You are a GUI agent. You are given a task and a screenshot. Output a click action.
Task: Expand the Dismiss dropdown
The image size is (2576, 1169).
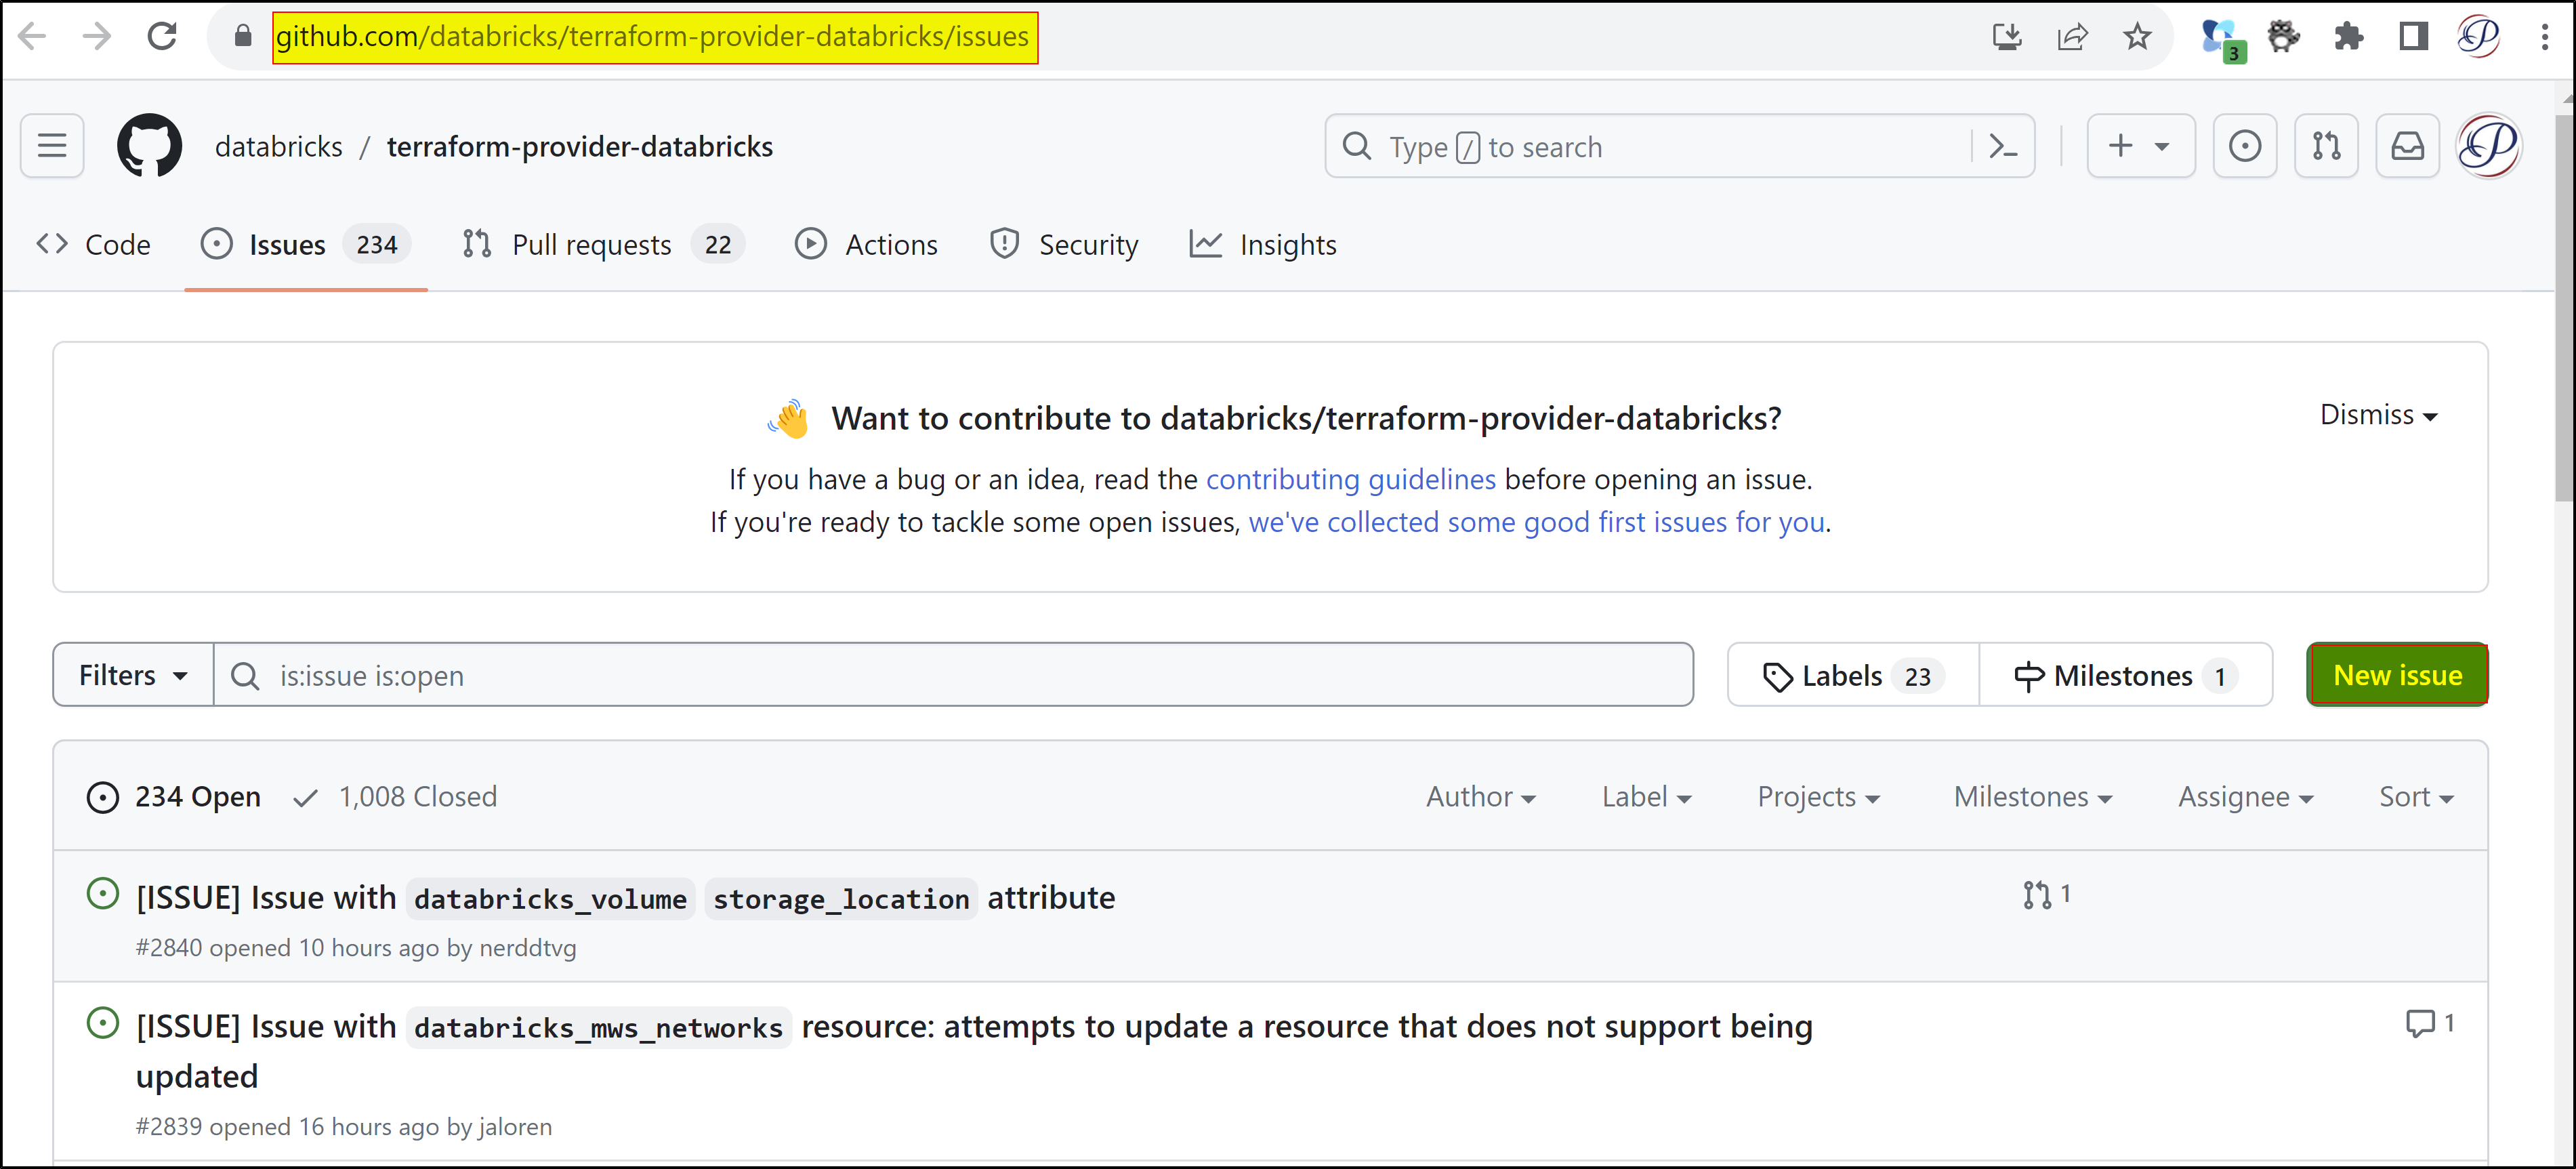2378,414
